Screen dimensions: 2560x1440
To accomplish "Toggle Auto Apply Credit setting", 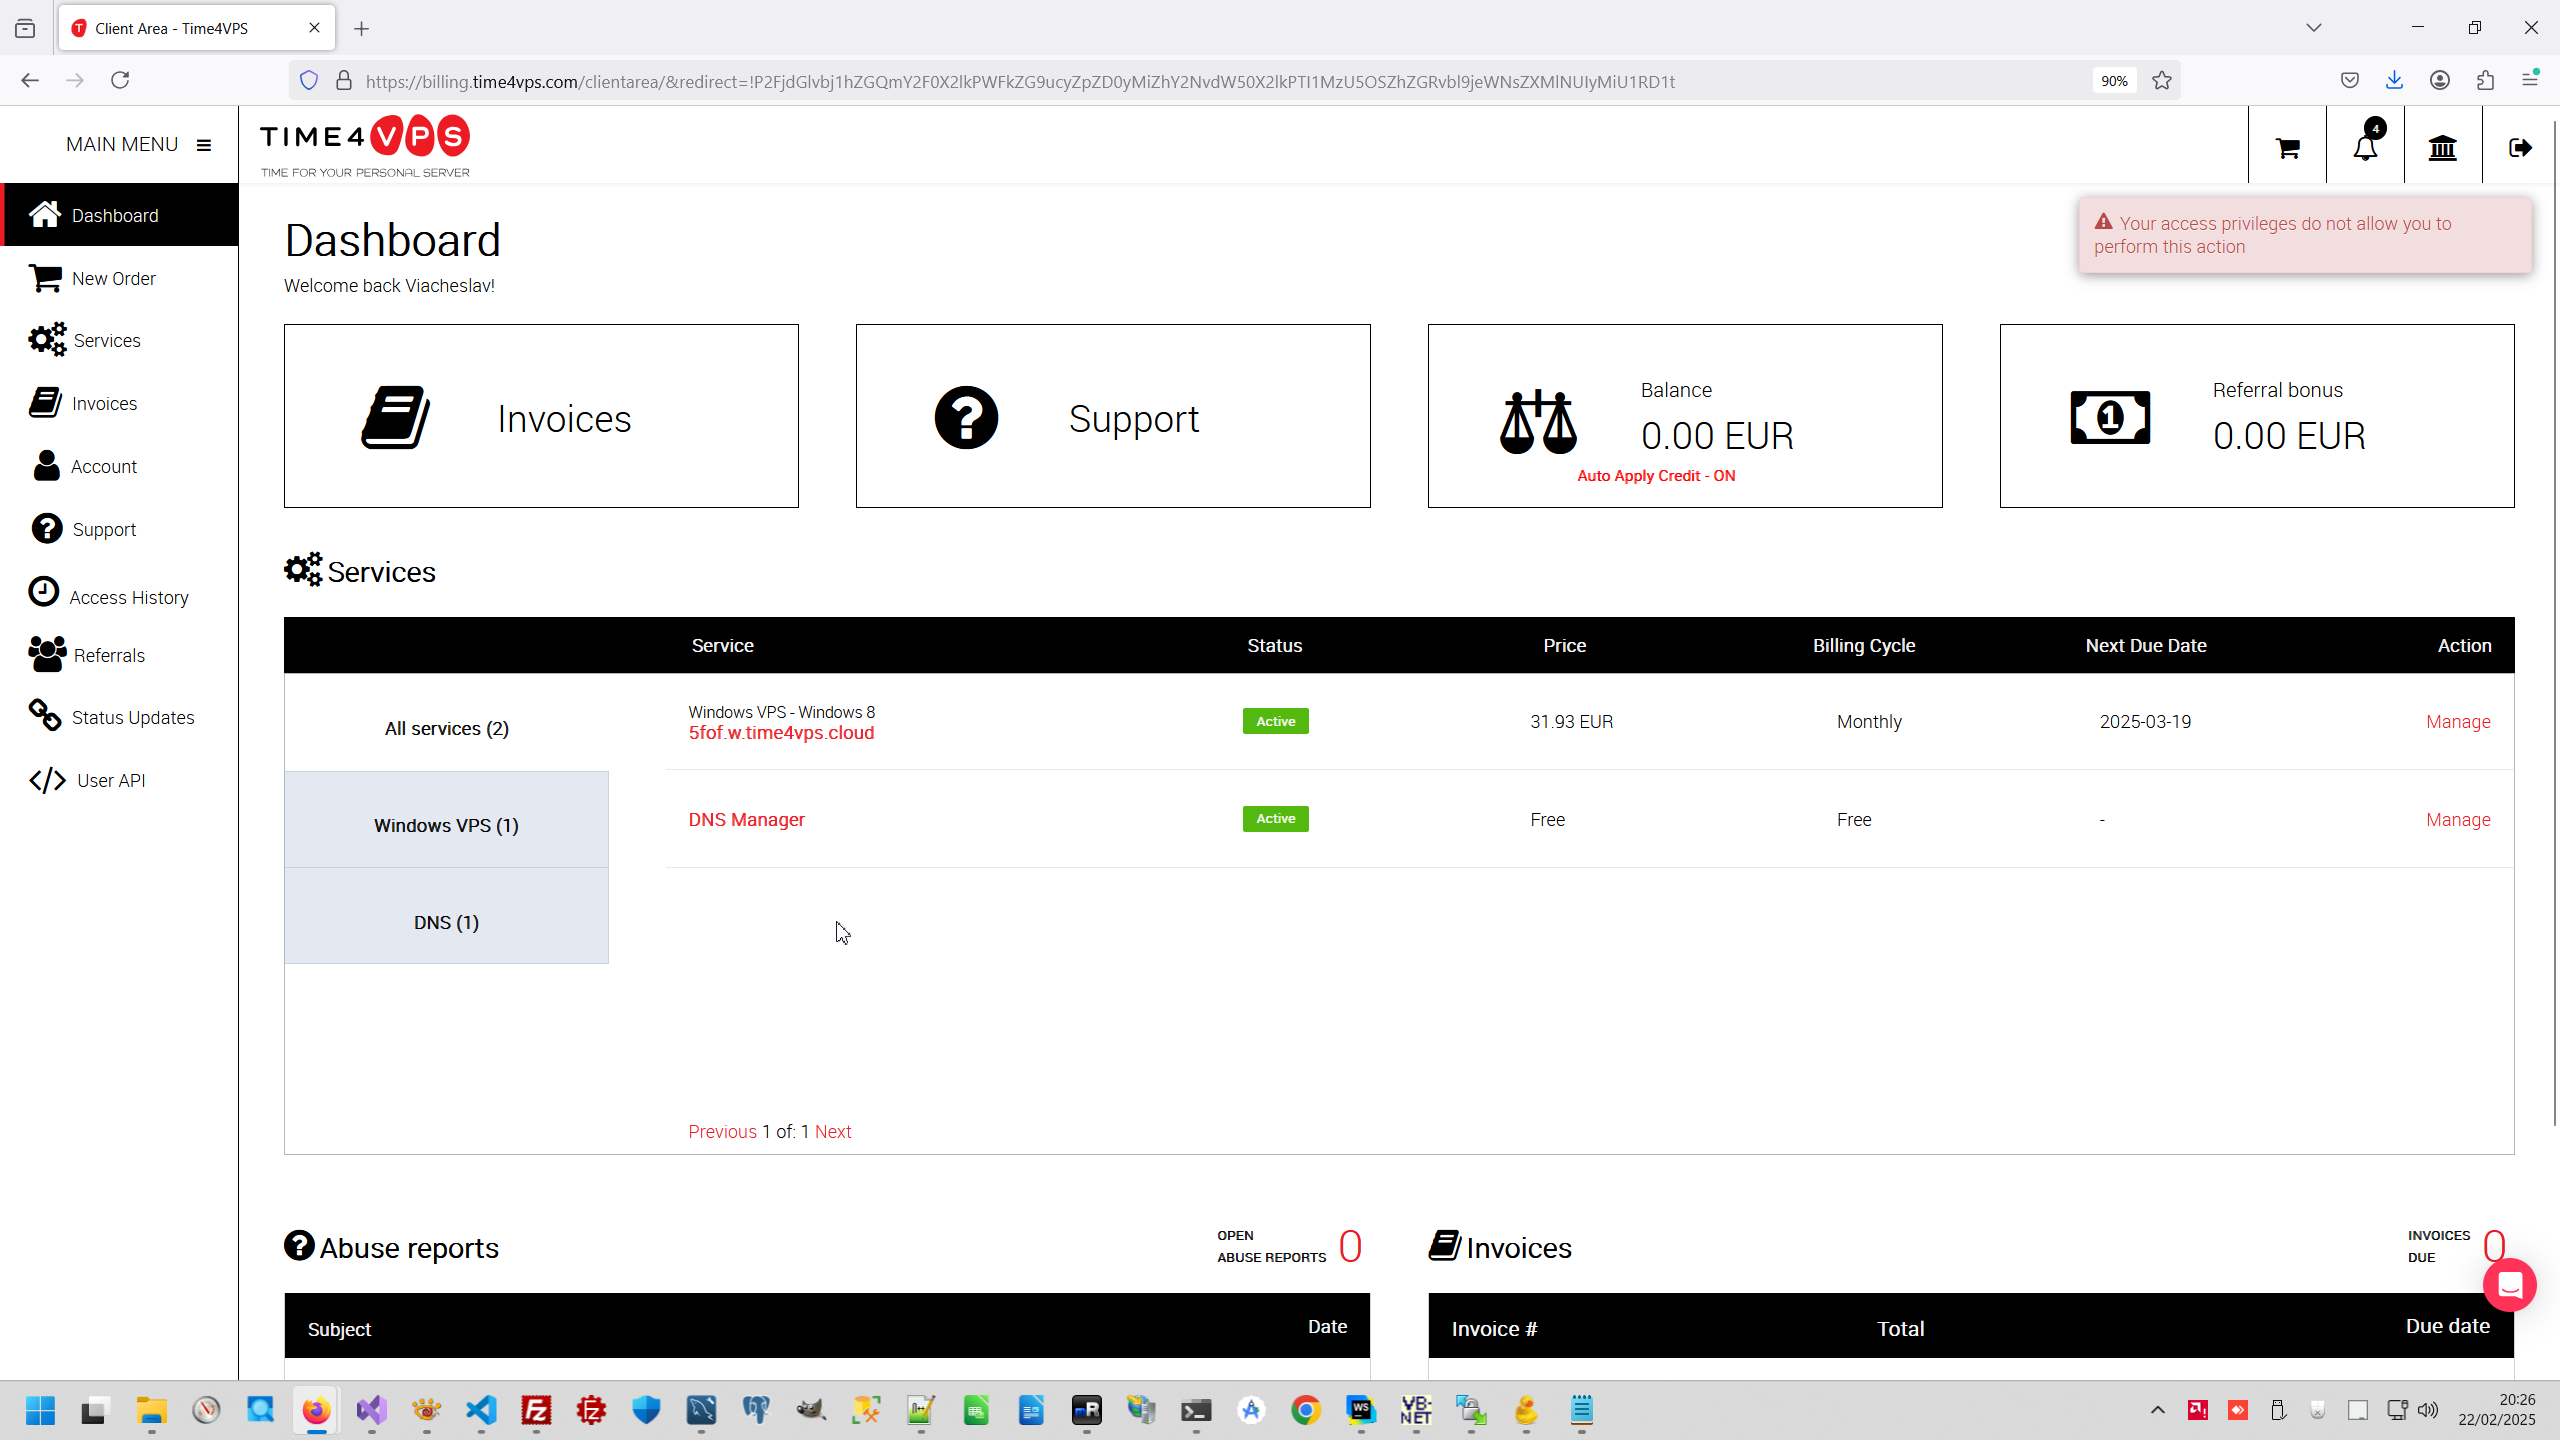I will pyautogui.click(x=1656, y=476).
